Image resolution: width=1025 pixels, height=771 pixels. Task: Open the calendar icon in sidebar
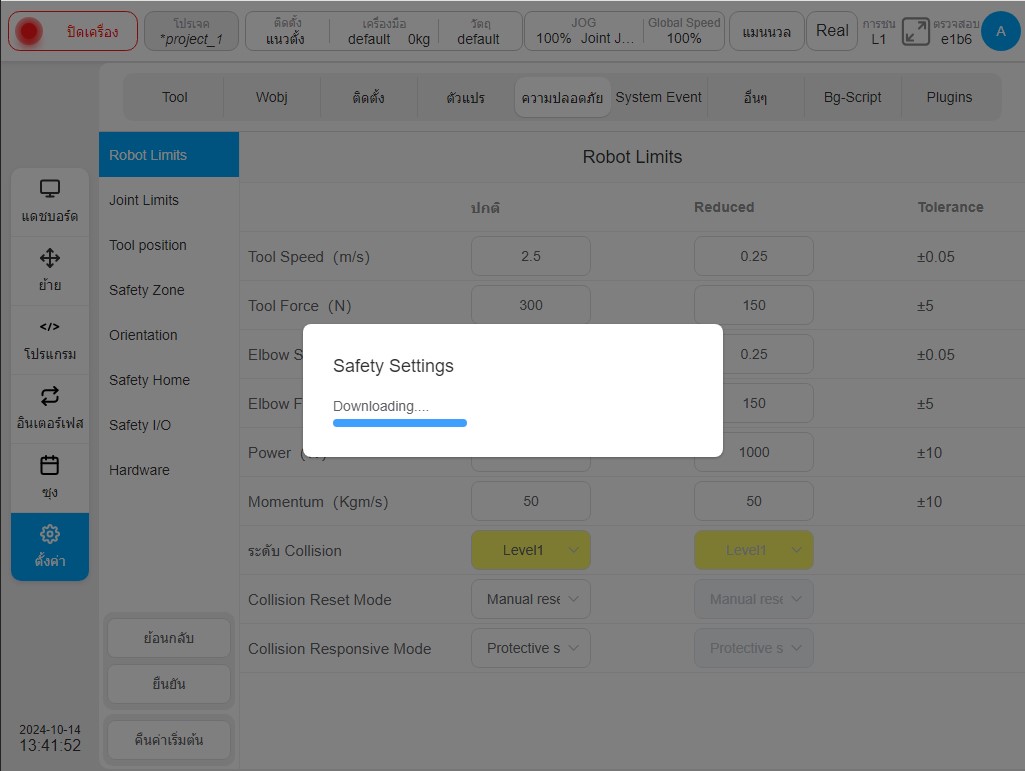(x=50, y=465)
